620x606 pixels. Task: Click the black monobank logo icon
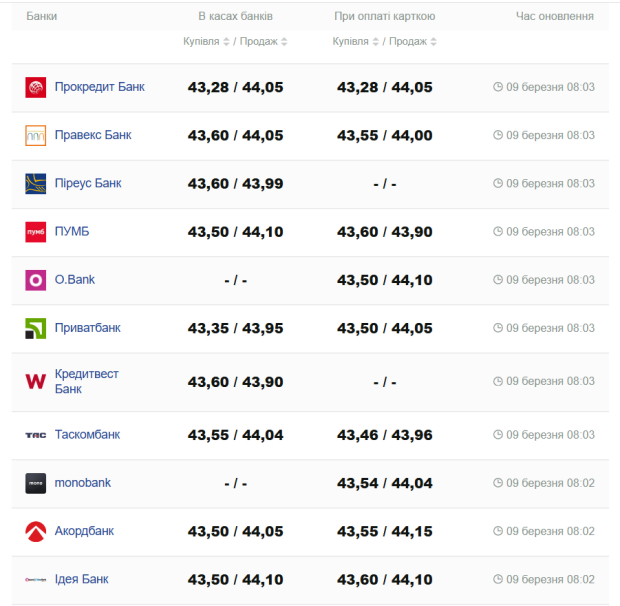point(36,483)
